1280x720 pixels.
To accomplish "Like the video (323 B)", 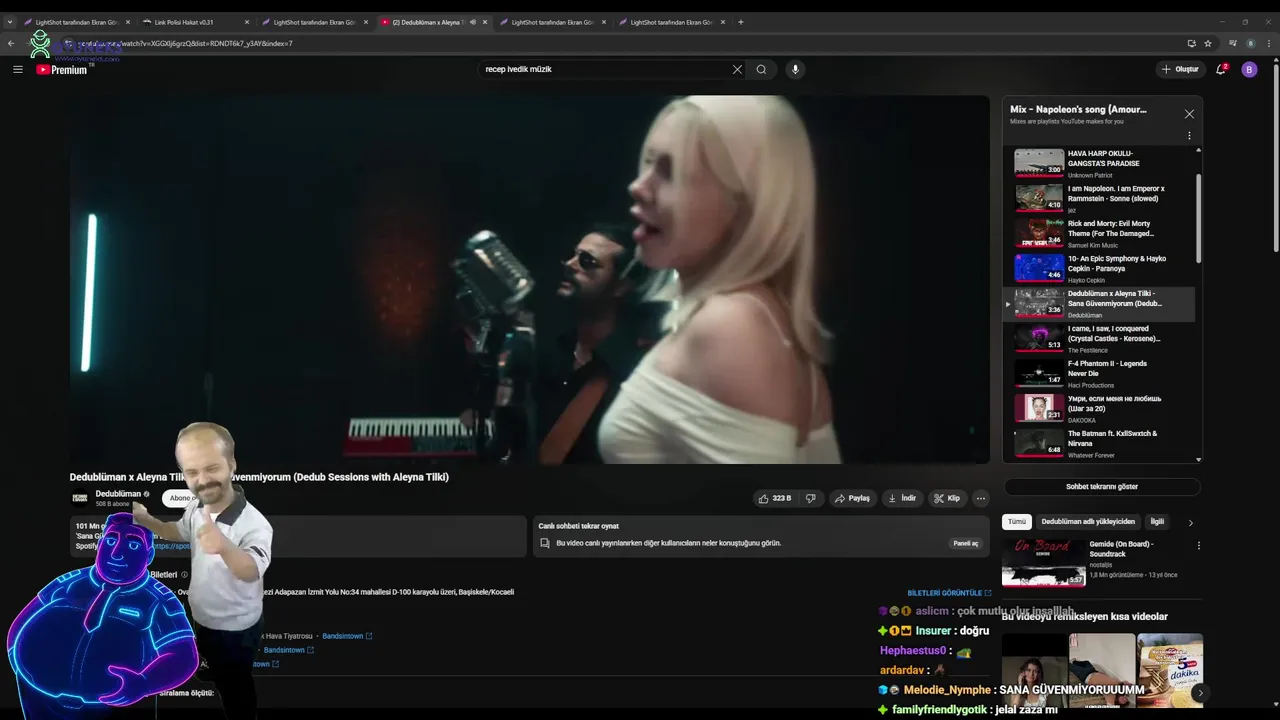I will (x=774, y=498).
